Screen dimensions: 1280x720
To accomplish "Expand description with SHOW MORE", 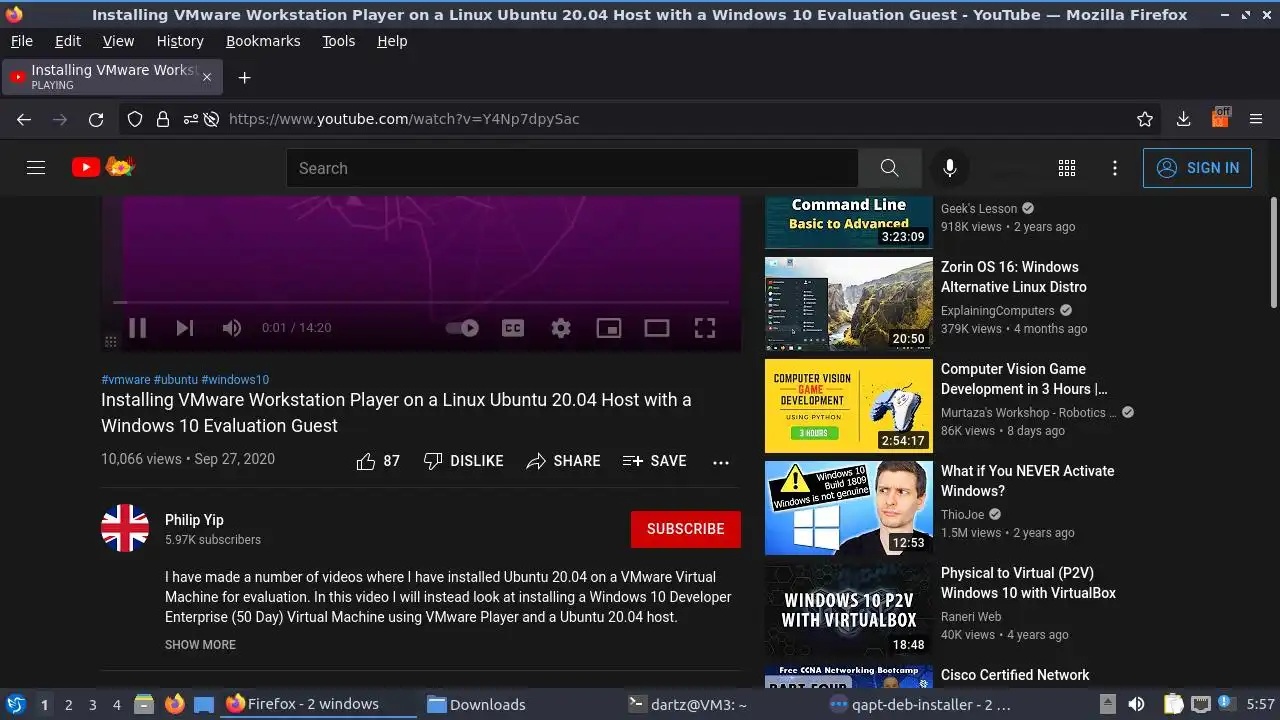I will (200, 645).
